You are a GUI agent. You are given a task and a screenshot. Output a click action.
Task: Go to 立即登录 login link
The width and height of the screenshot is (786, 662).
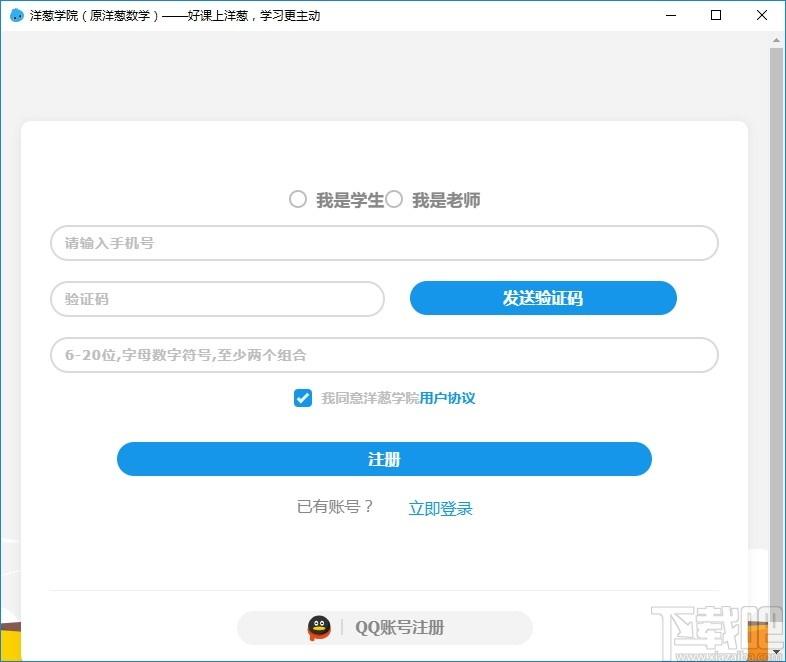tap(440, 508)
